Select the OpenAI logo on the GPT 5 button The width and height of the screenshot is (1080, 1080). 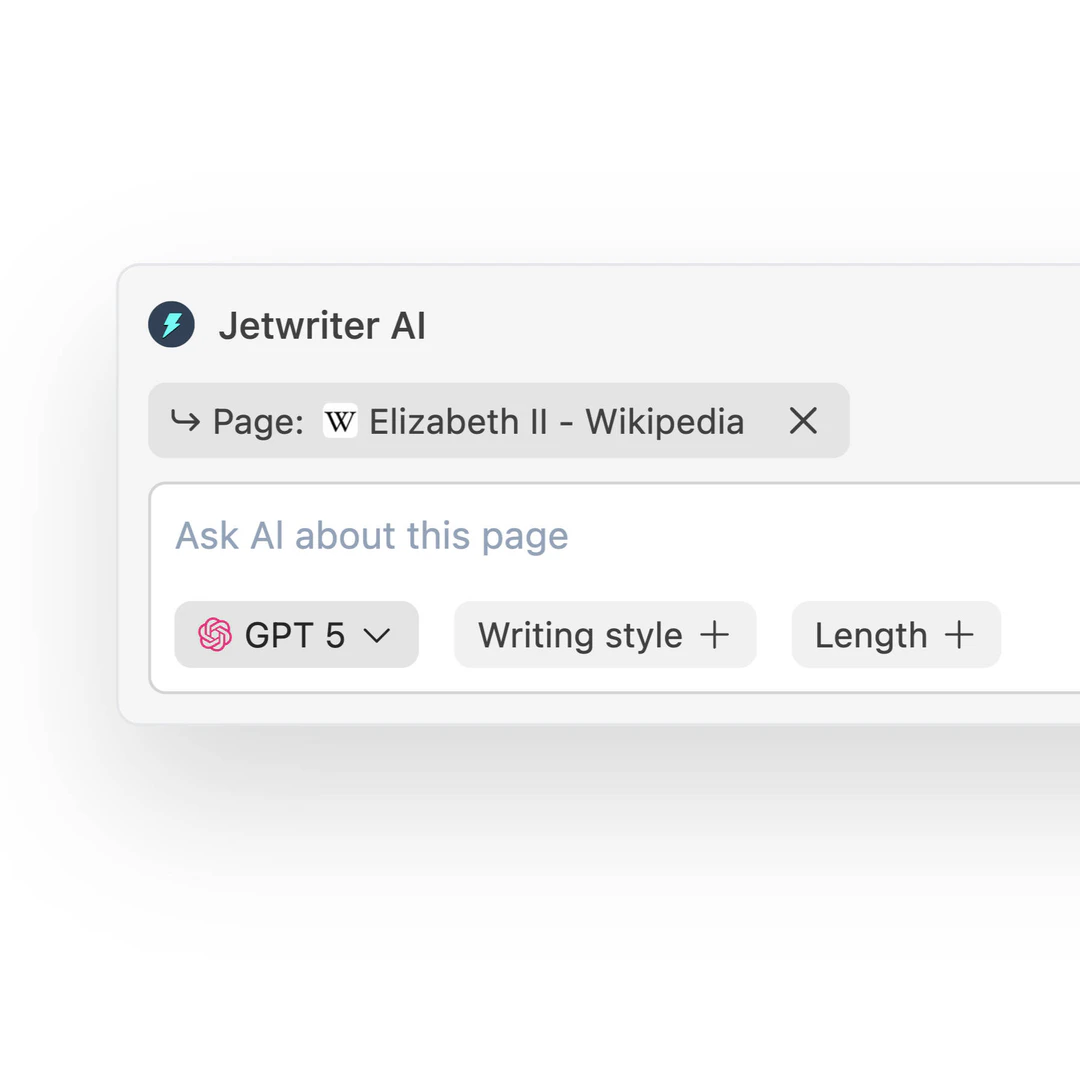(213, 634)
